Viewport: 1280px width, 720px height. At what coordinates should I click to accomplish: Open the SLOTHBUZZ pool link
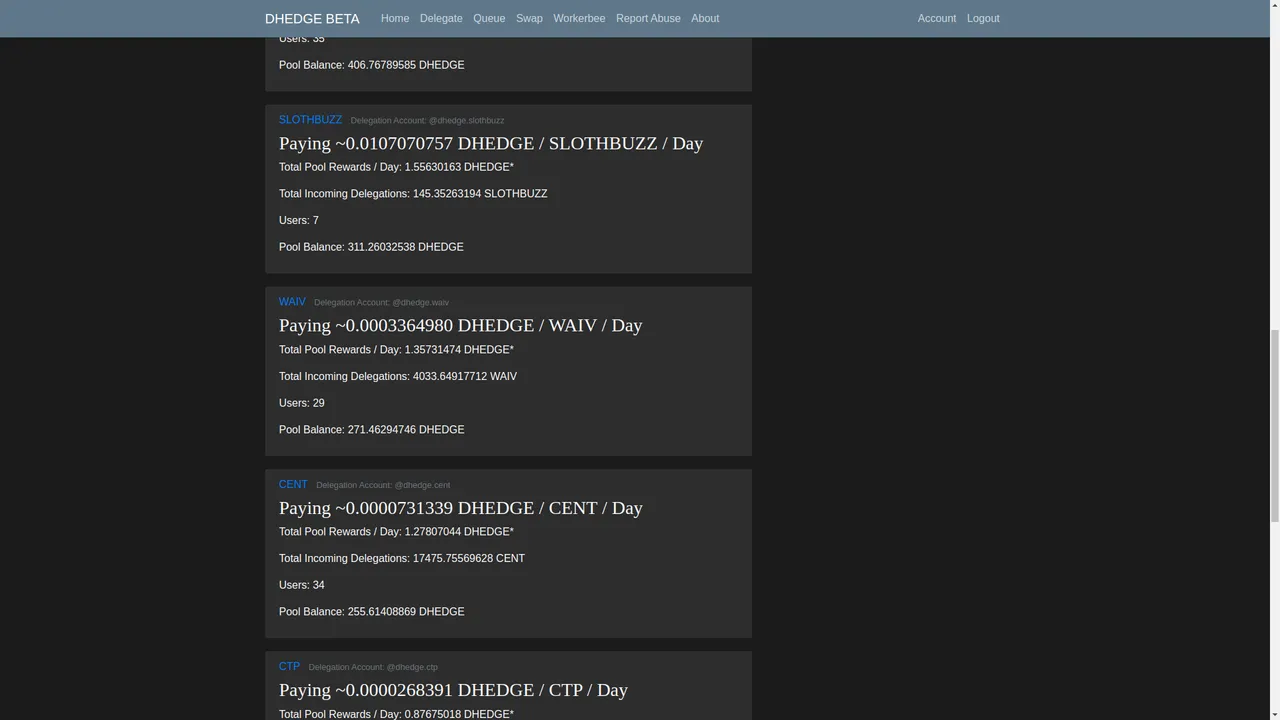point(310,120)
